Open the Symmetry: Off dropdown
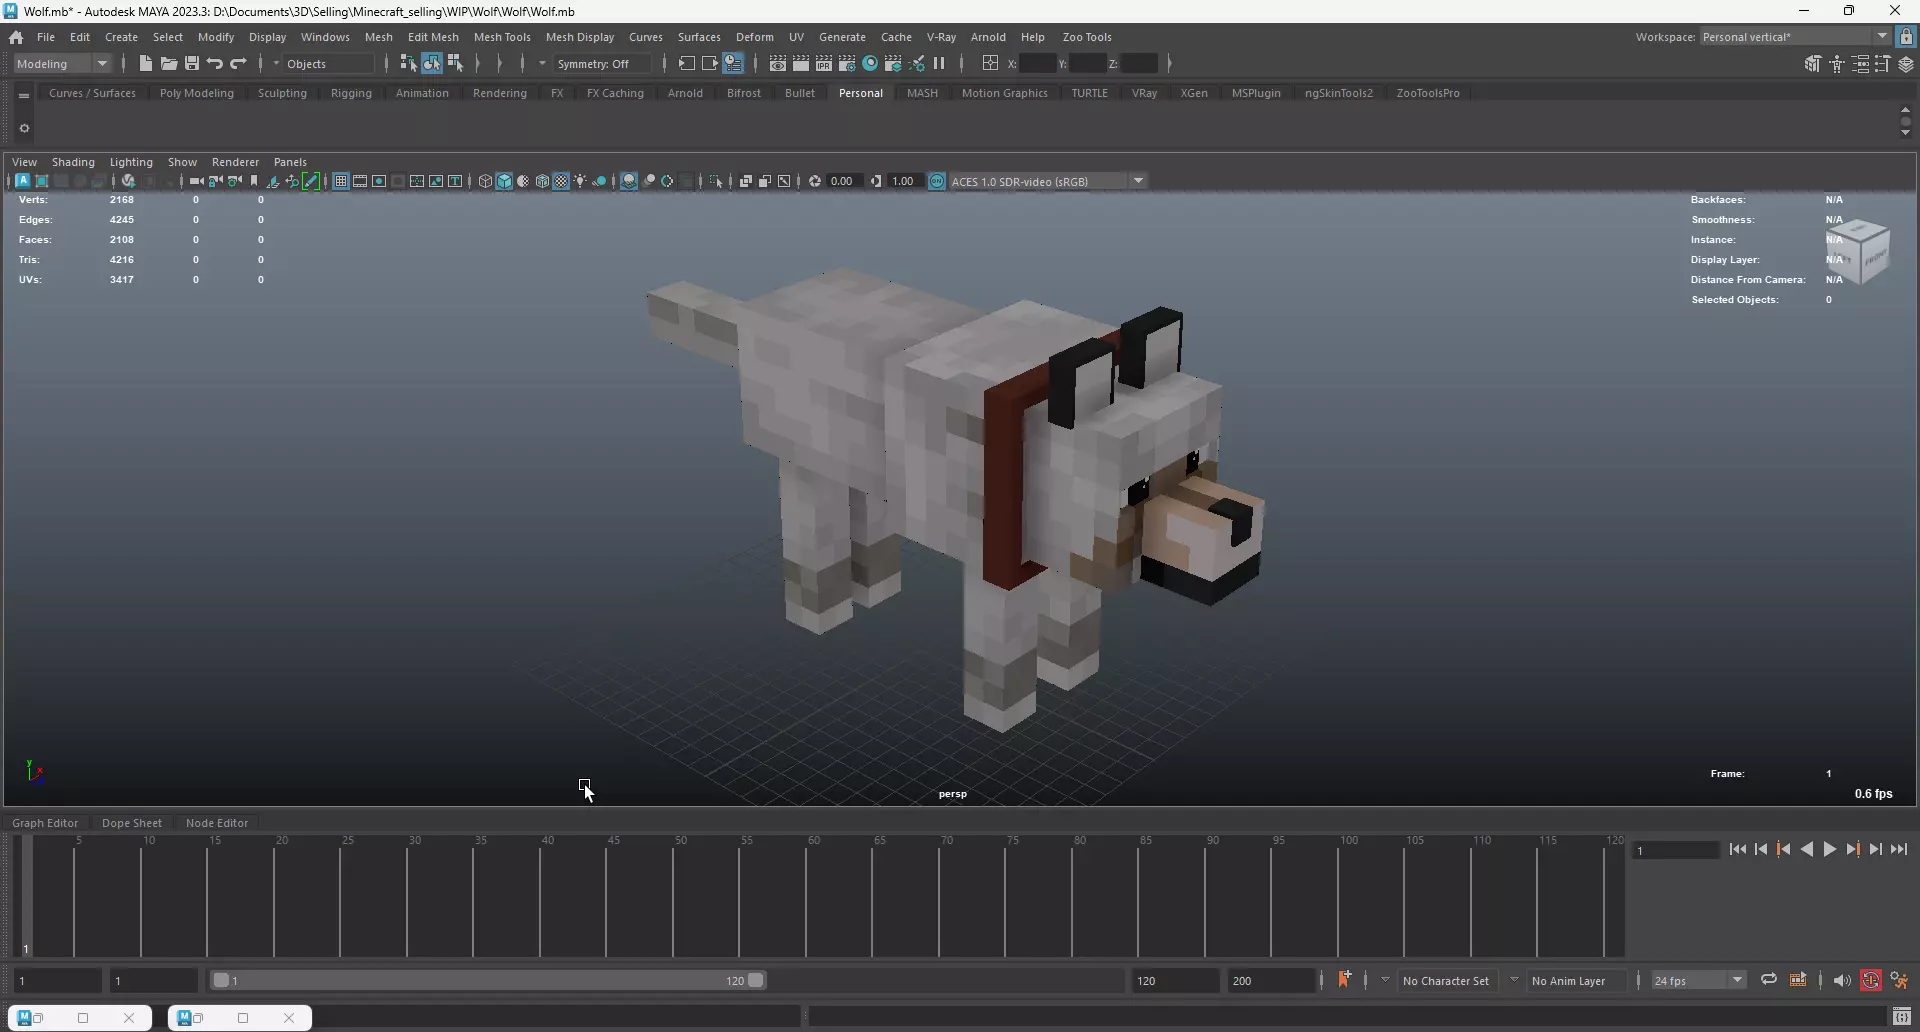 coord(603,63)
